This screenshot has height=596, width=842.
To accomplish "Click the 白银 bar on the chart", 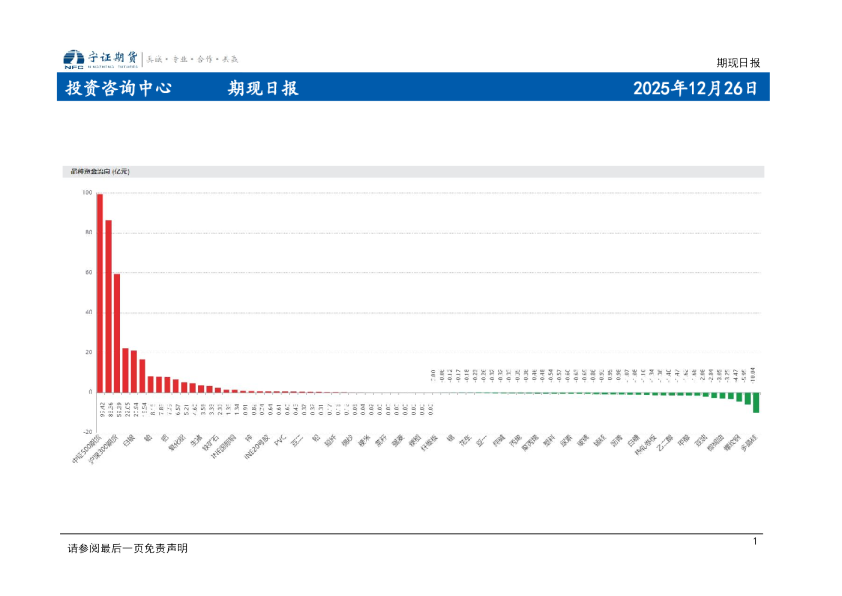I will tap(117, 330).
